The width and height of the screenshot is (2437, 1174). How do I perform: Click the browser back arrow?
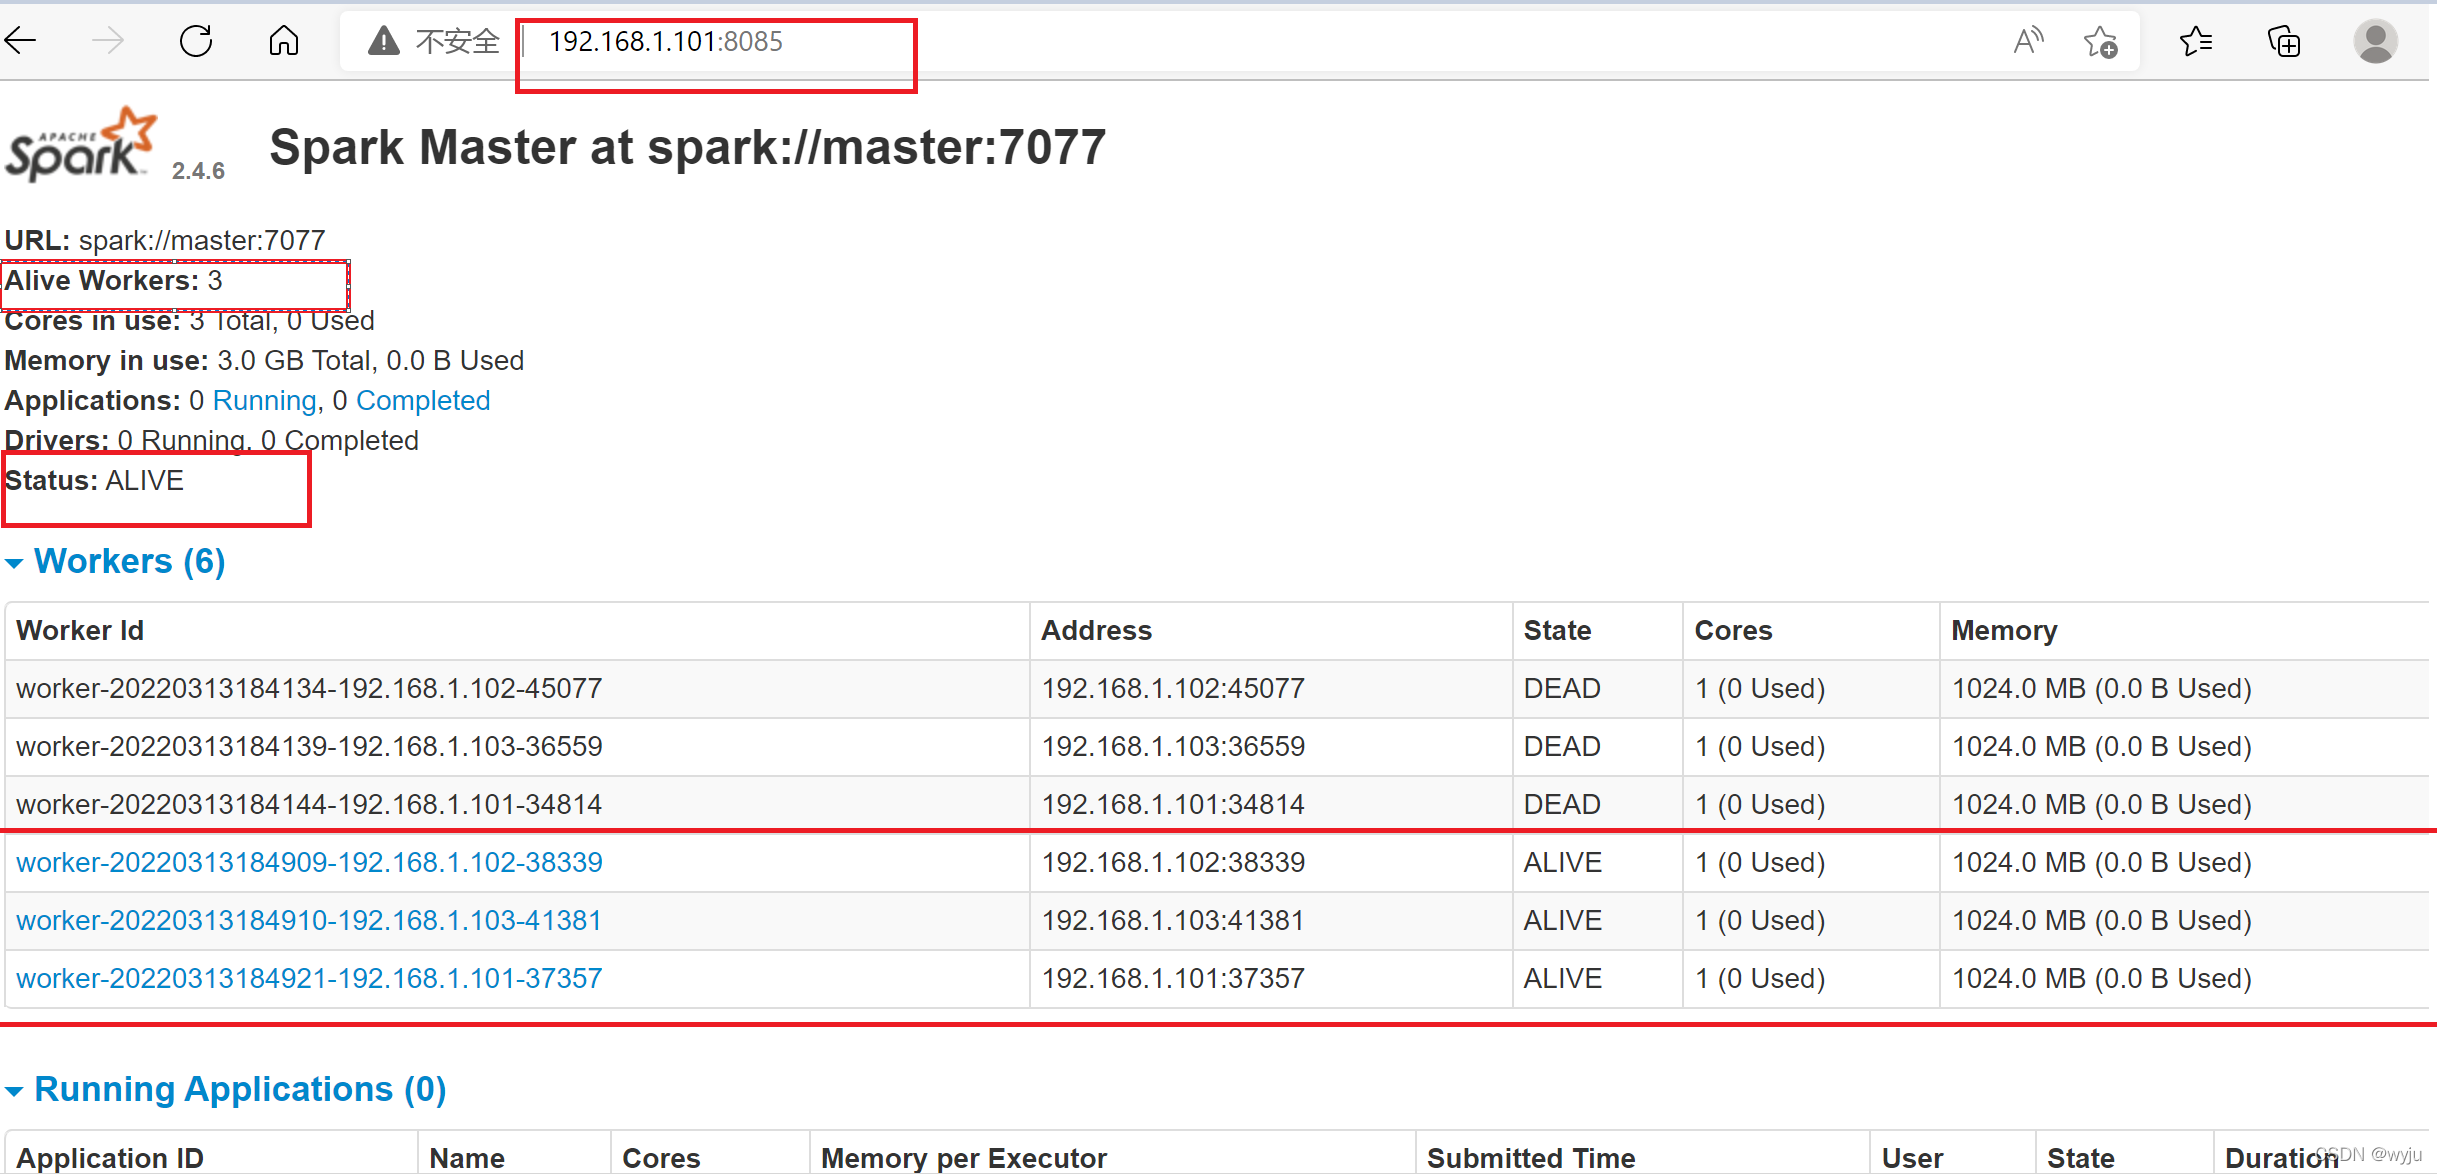tap(20, 41)
